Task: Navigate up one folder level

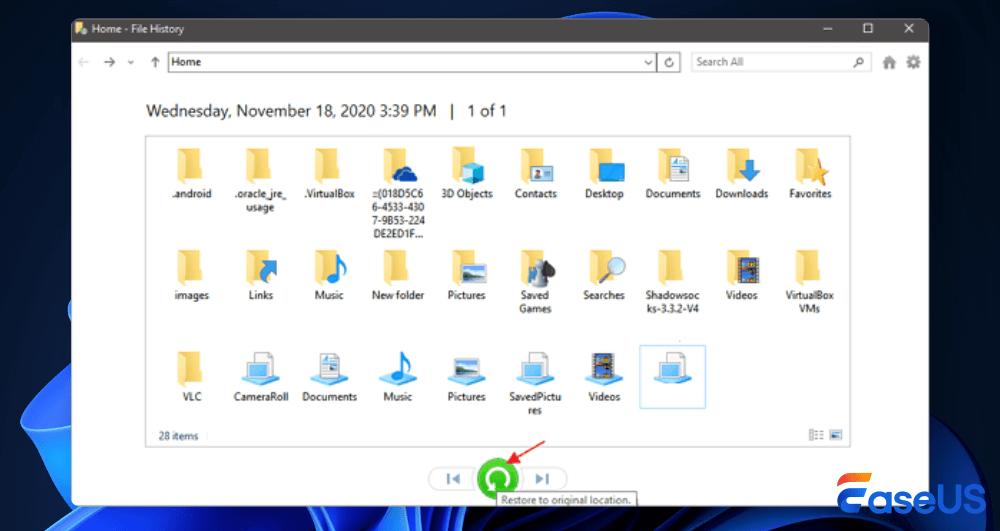Action: [155, 62]
